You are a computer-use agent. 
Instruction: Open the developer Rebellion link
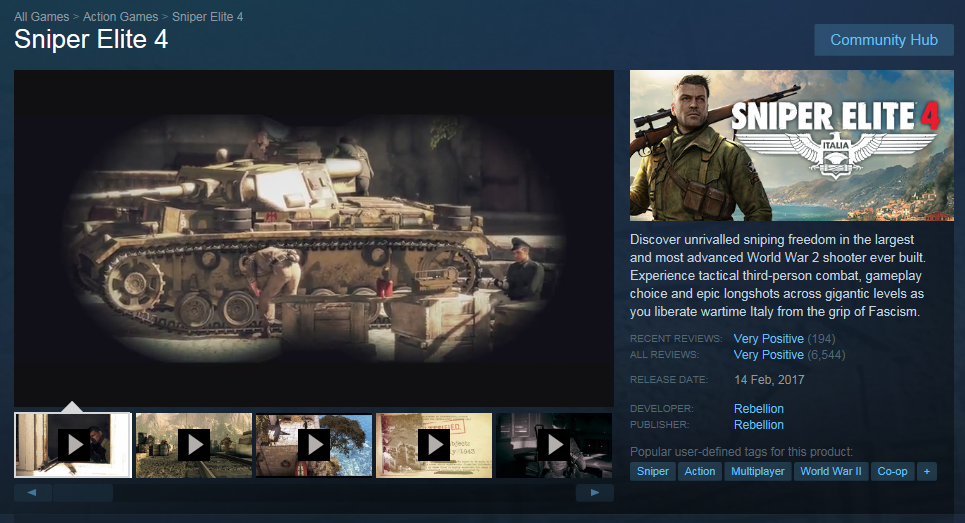(759, 409)
